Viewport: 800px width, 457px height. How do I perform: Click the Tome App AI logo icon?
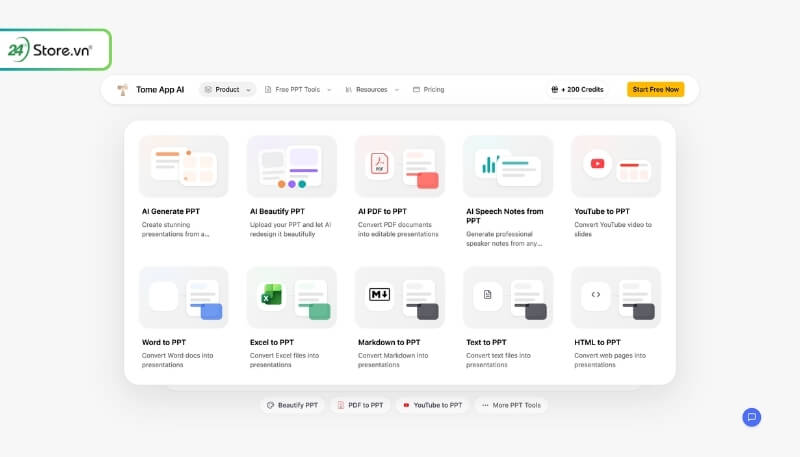click(x=122, y=90)
